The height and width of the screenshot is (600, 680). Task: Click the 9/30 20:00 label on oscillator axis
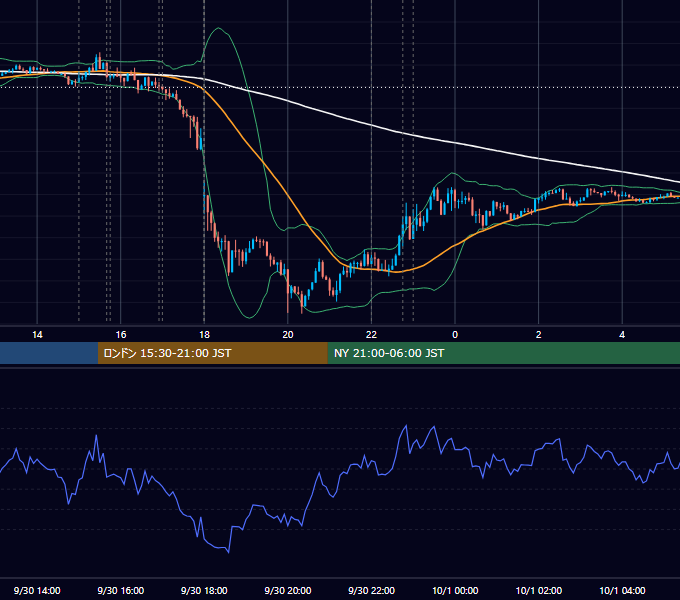tap(288, 590)
